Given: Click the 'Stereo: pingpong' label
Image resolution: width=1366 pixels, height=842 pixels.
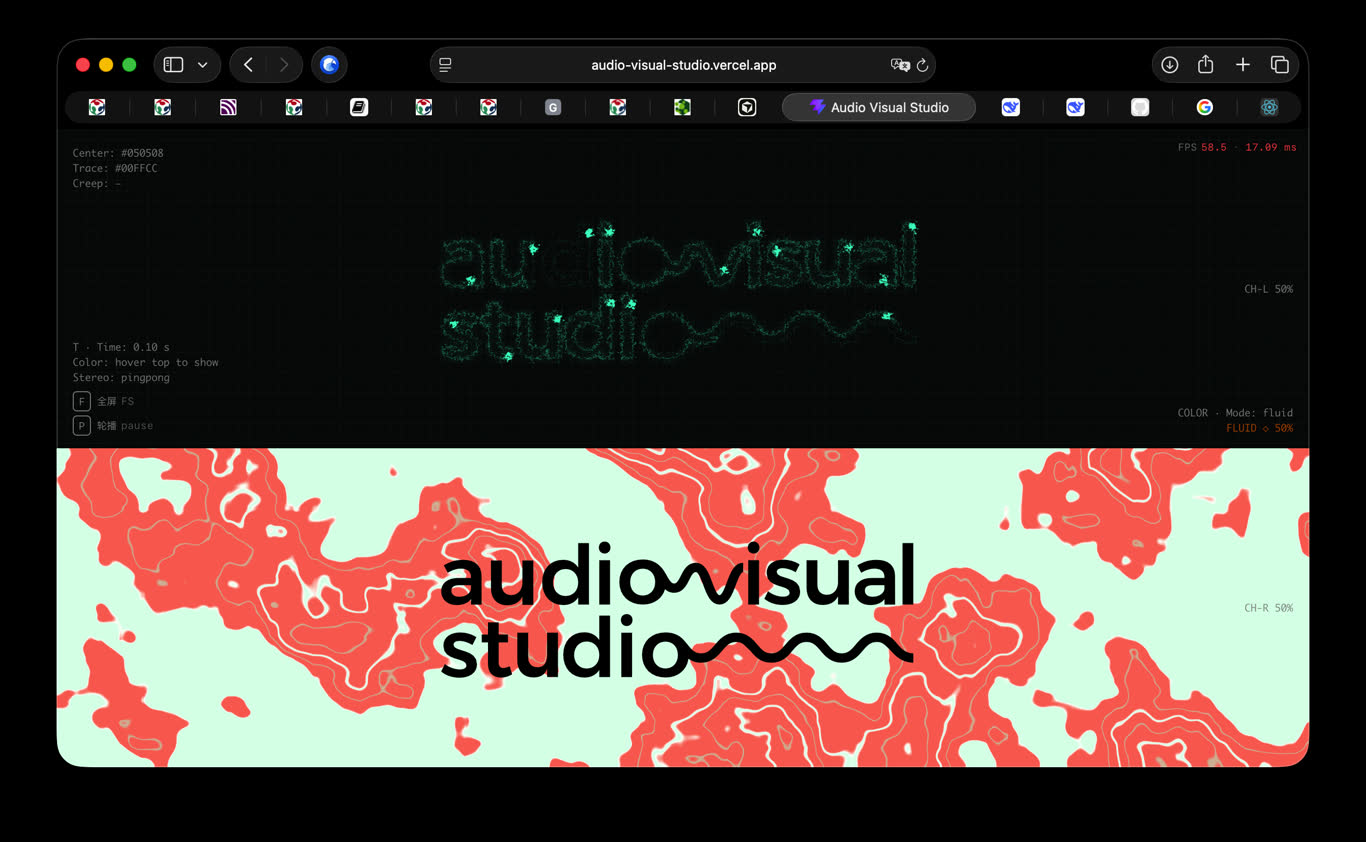Looking at the screenshot, I should pyautogui.click(x=121, y=378).
